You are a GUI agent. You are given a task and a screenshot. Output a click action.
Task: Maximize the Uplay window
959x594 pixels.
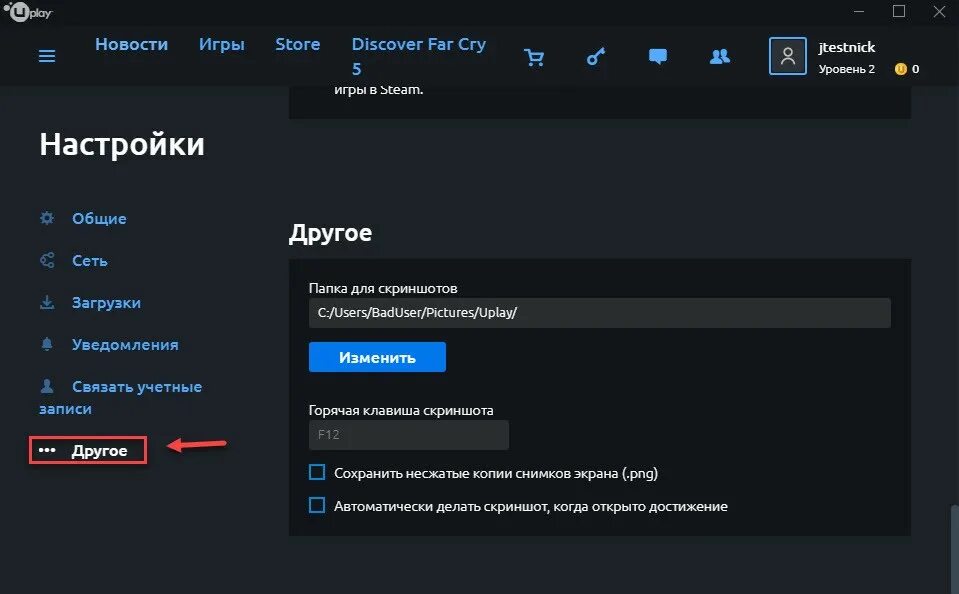[899, 11]
